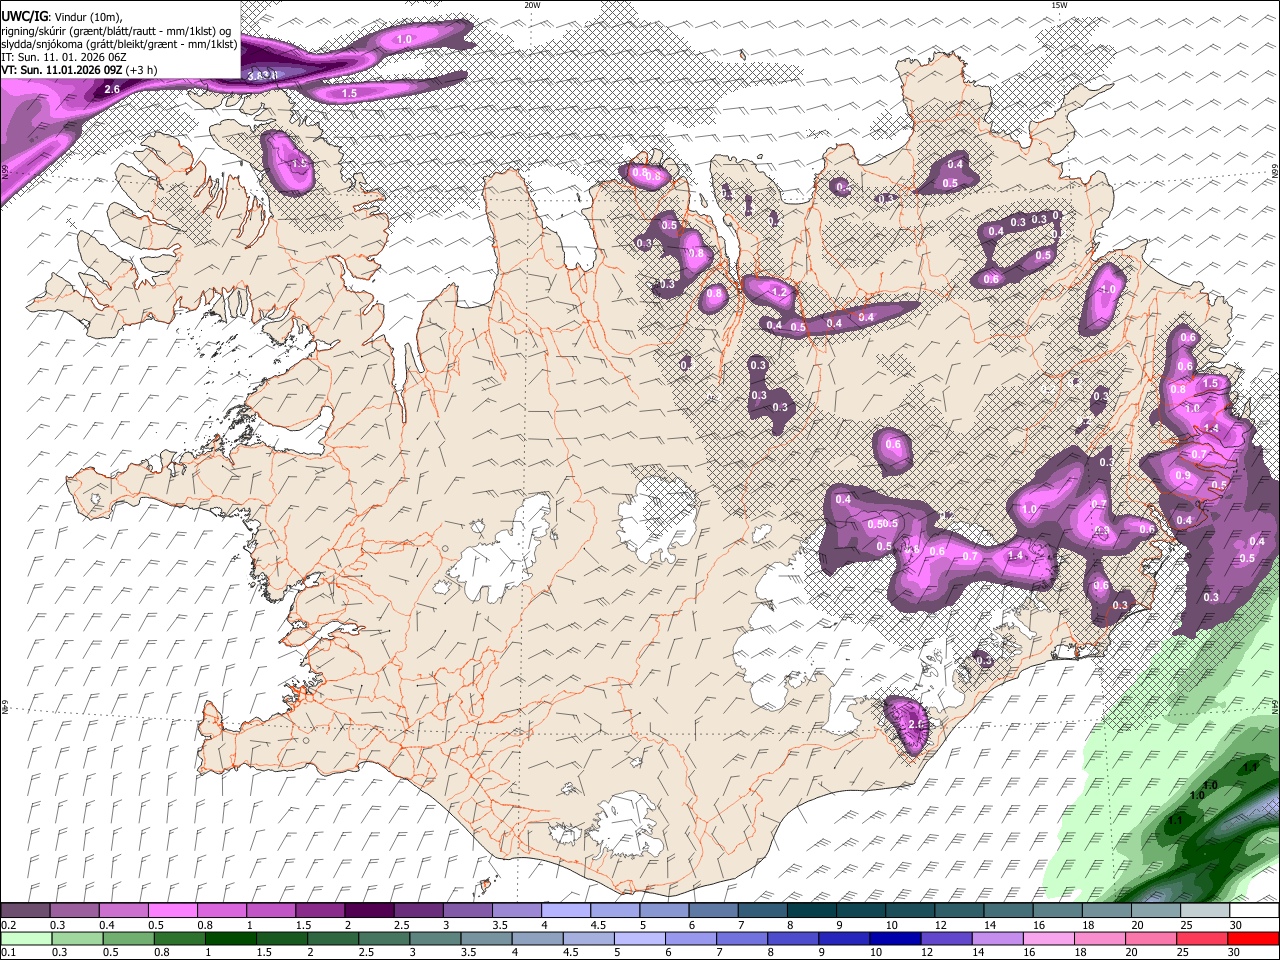The width and height of the screenshot is (1280, 960).
Task: Click the 'UWC/IG' title text
Action: tap(24, 15)
